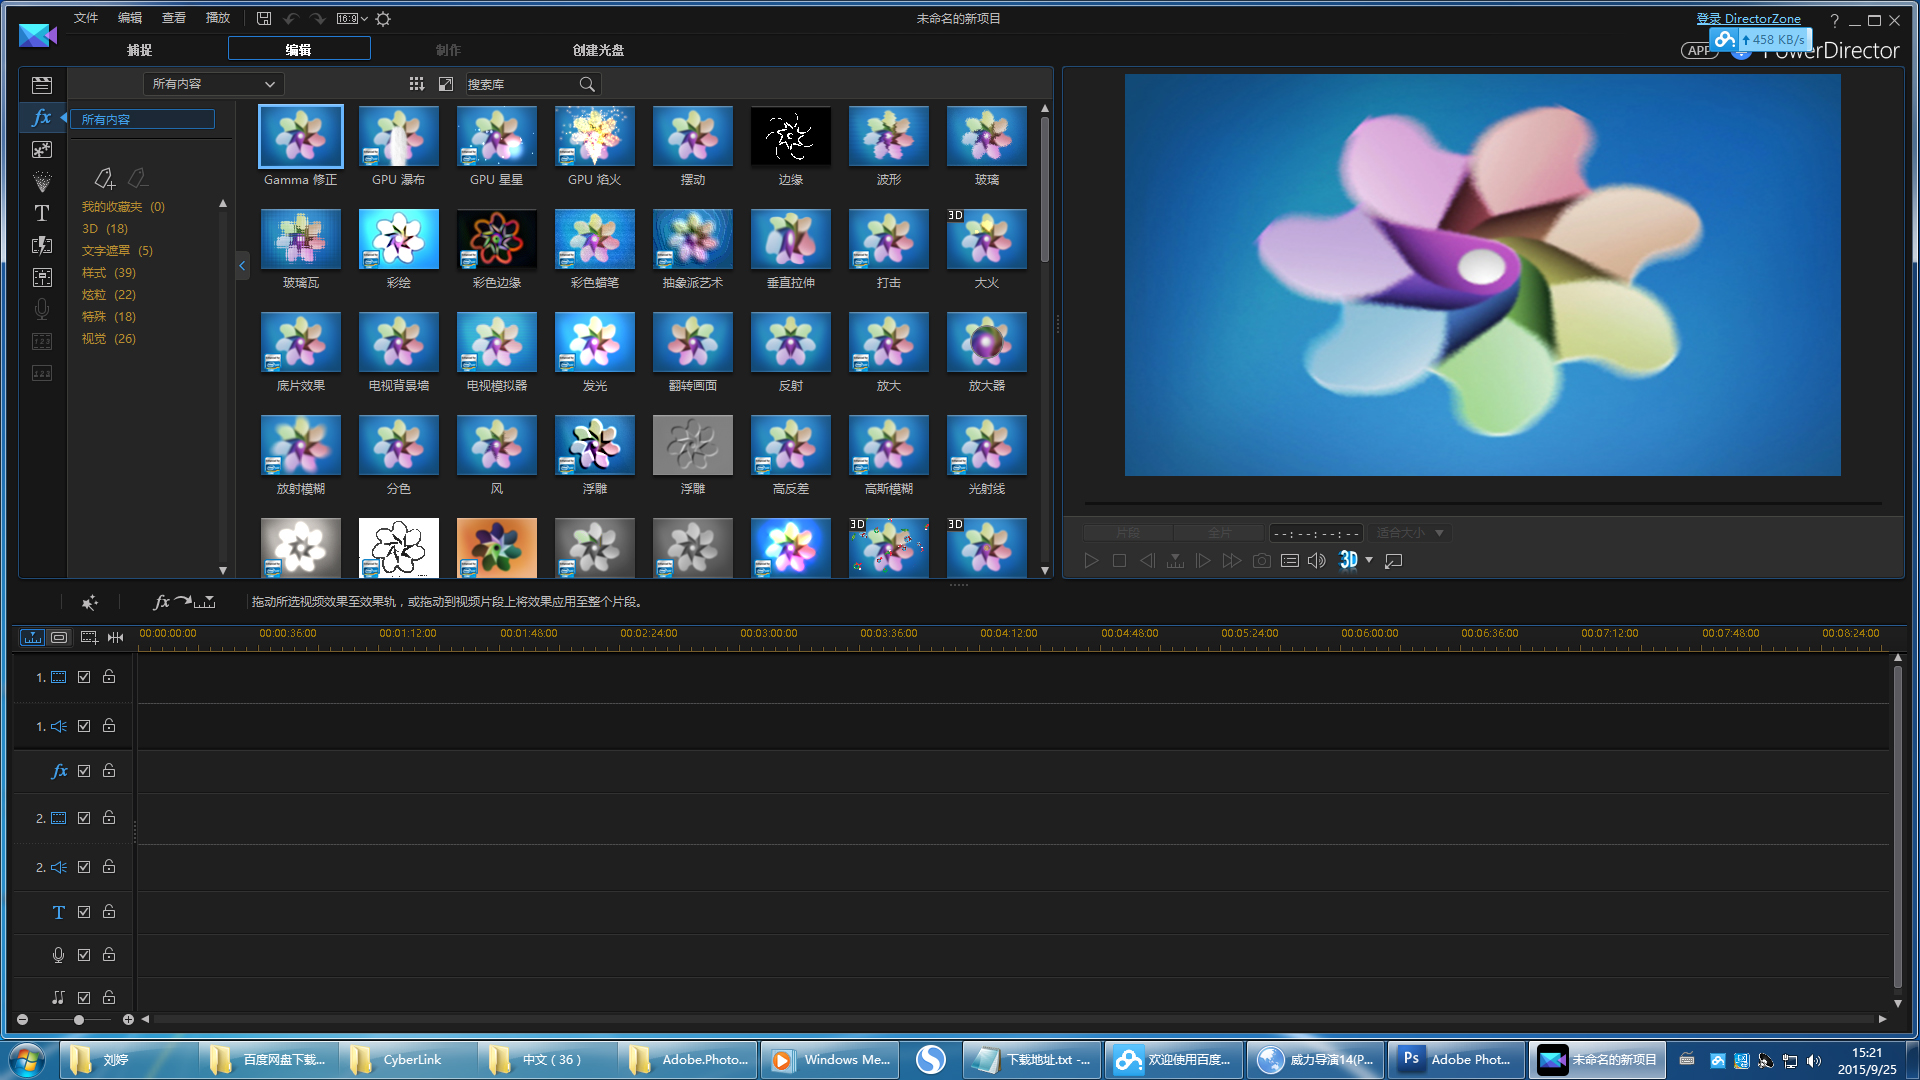Open the settings gear icon in top toolbar
The image size is (1920, 1080).
(383, 18)
